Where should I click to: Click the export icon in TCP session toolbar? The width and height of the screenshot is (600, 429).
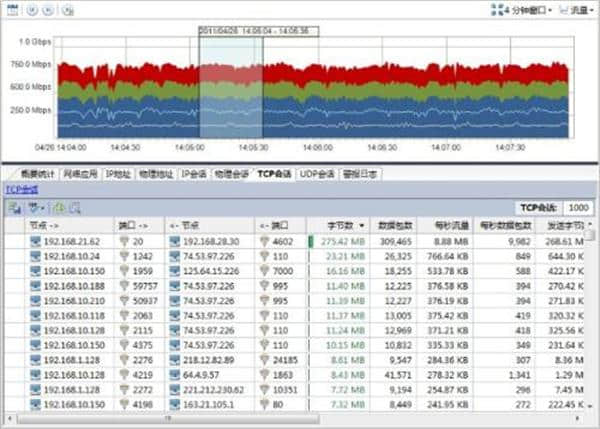click(x=15, y=207)
